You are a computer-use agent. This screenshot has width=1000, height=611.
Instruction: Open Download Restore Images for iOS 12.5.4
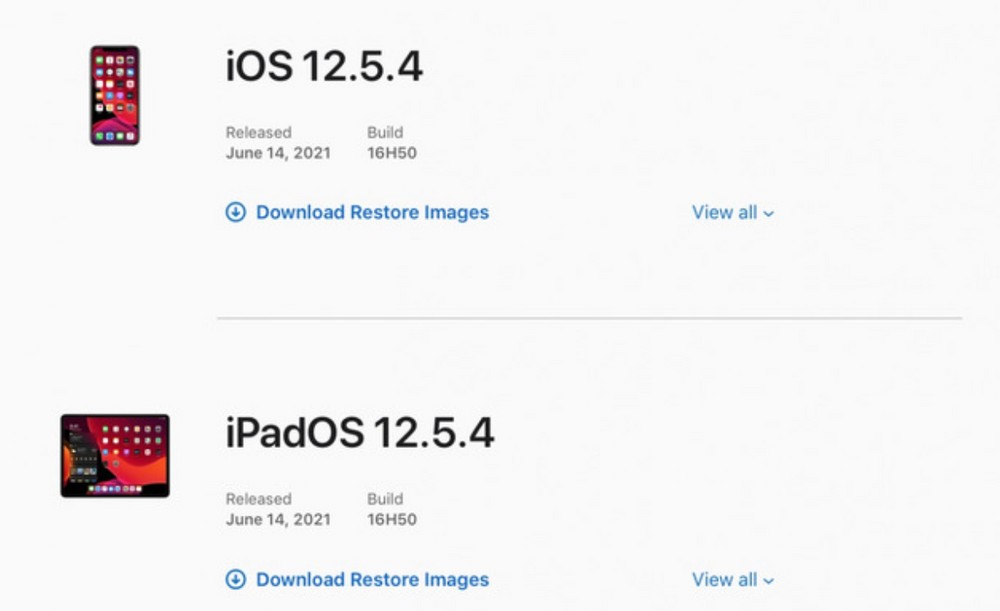point(372,212)
